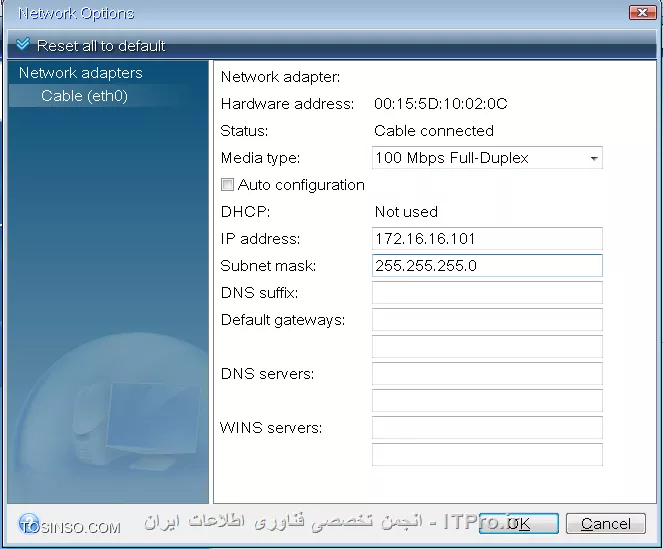This screenshot has height=549, width=663.
Task: Click the first WINS servers field
Action: [487, 428]
